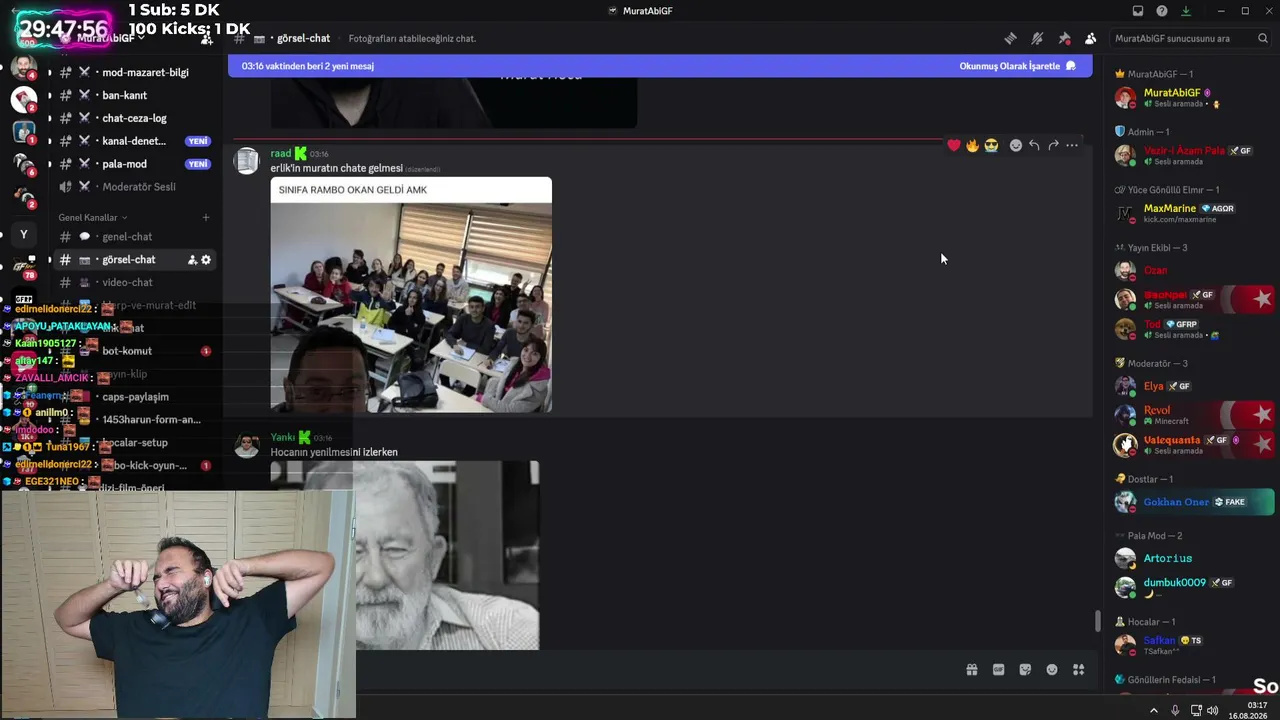Search in MuratAbiGF server field
The height and width of the screenshot is (720, 1280).
click(x=1191, y=39)
